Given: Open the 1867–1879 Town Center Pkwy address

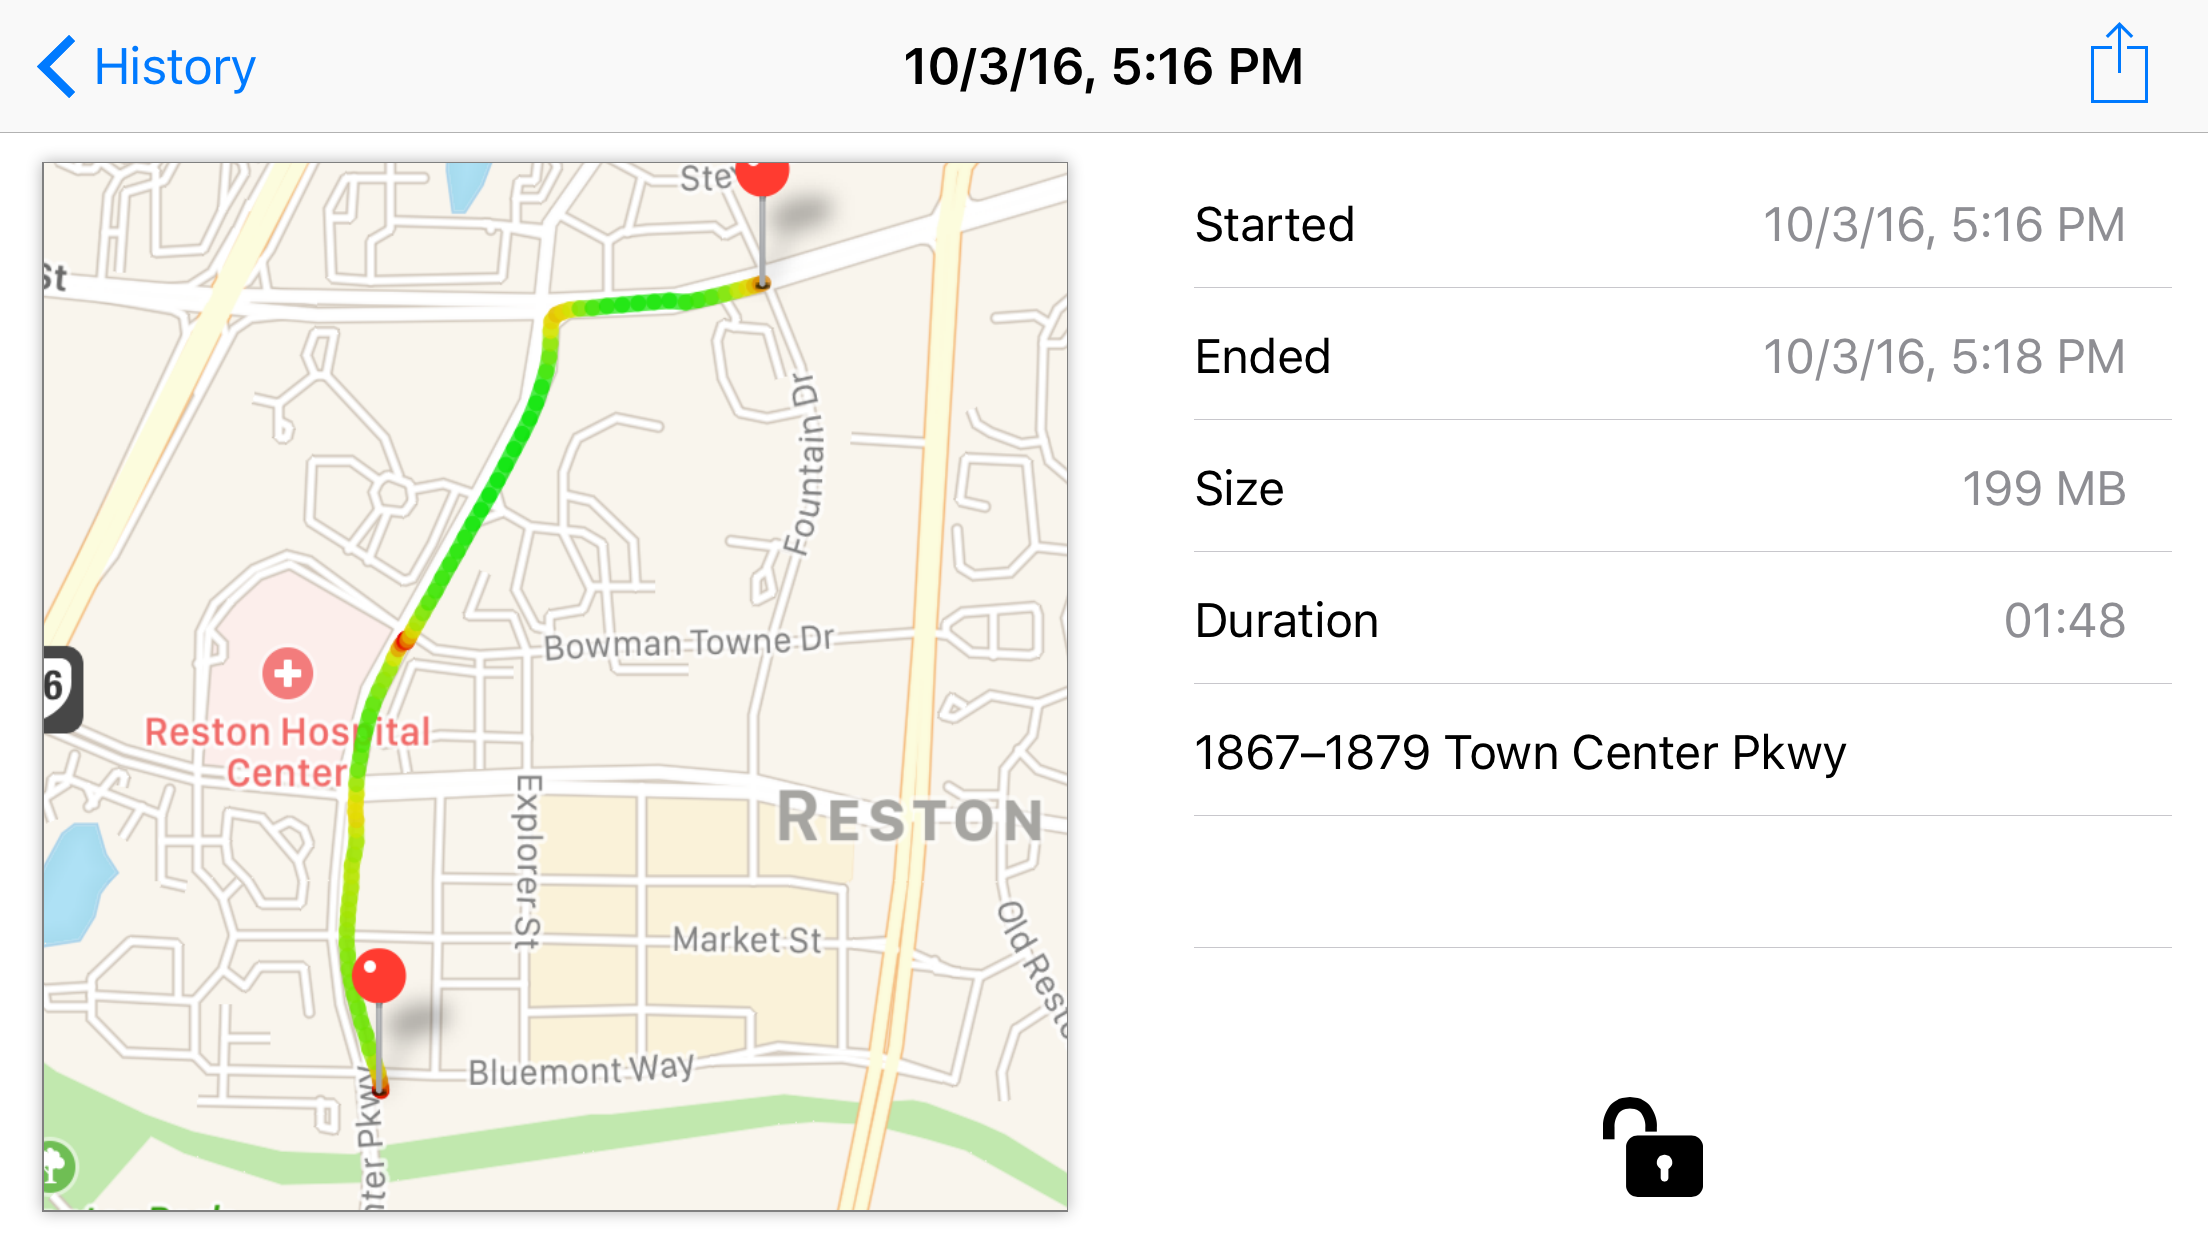Looking at the screenshot, I should tap(1520, 752).
